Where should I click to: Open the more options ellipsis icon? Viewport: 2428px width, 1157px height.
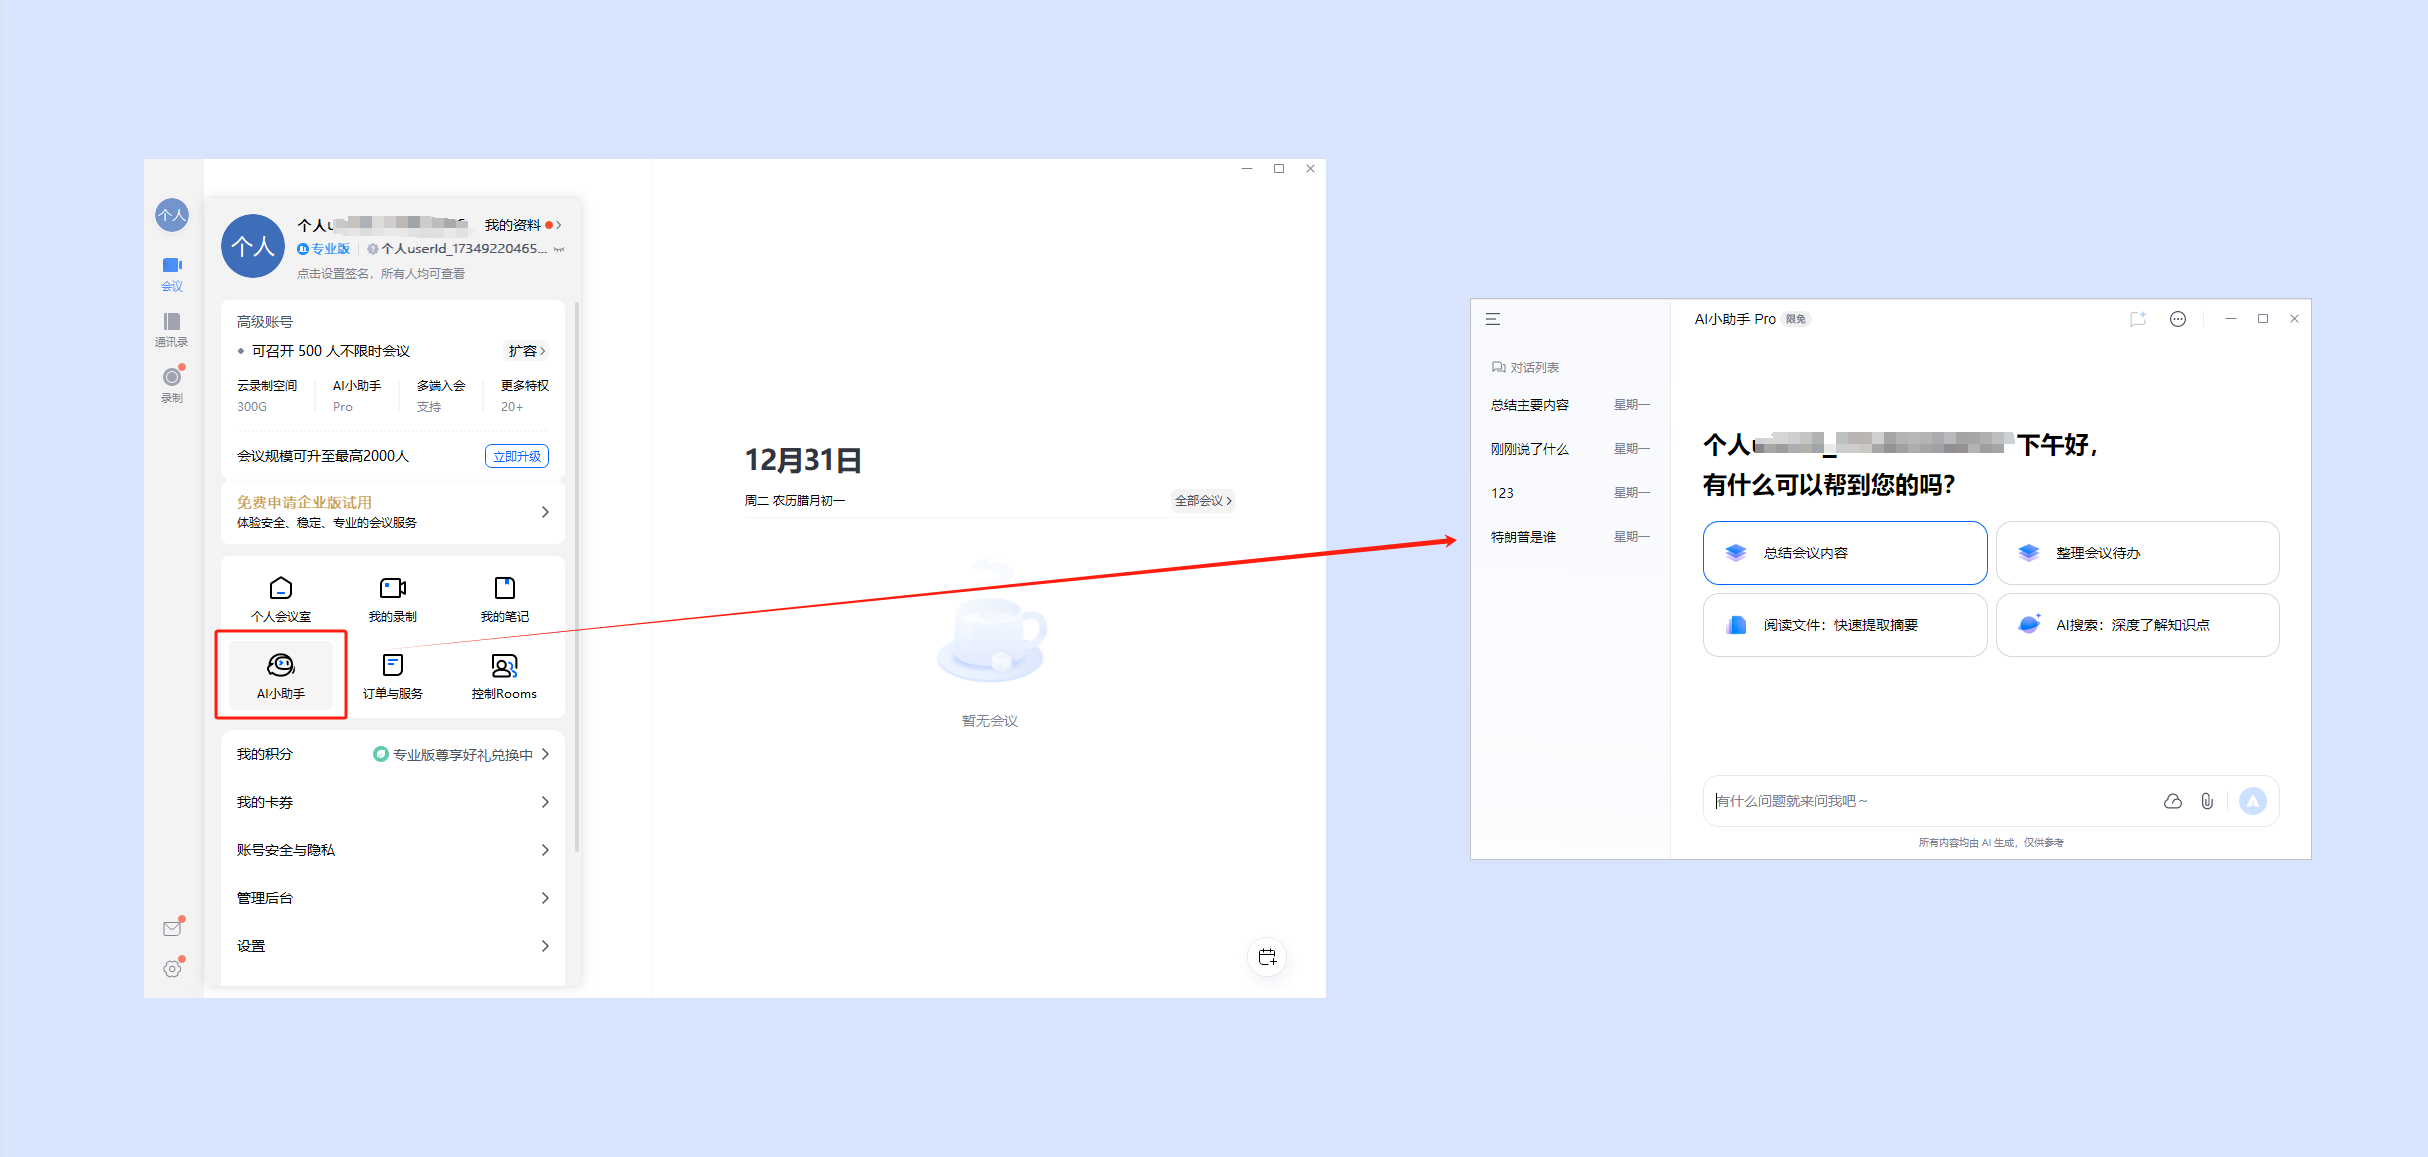coord(2178,319)
